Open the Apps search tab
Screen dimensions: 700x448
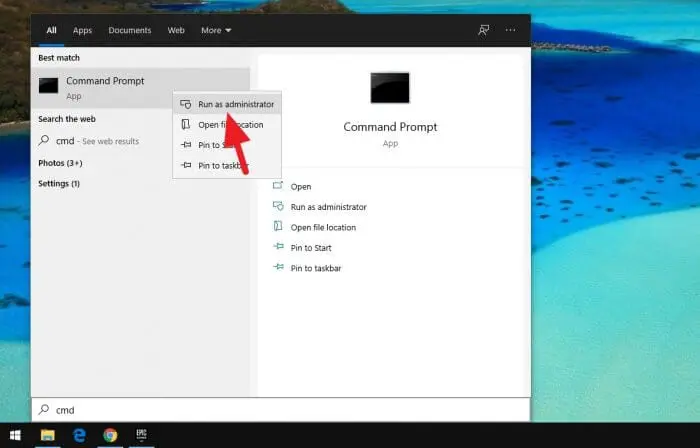82,30
